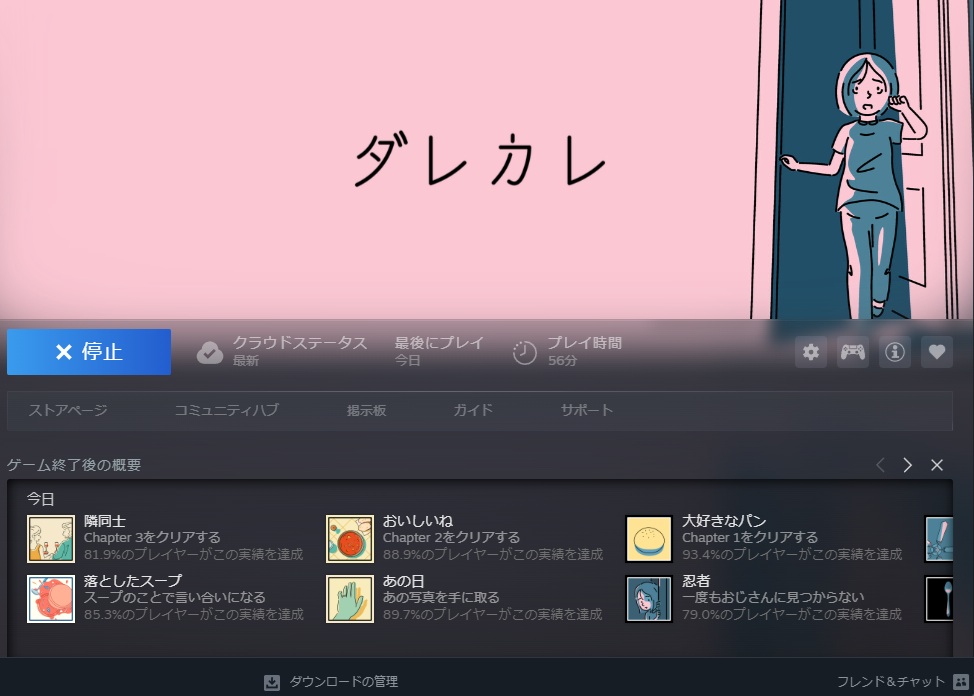Click the cloud status icon
The height and width of the screenshot is (696, 974).
(210, 352)
